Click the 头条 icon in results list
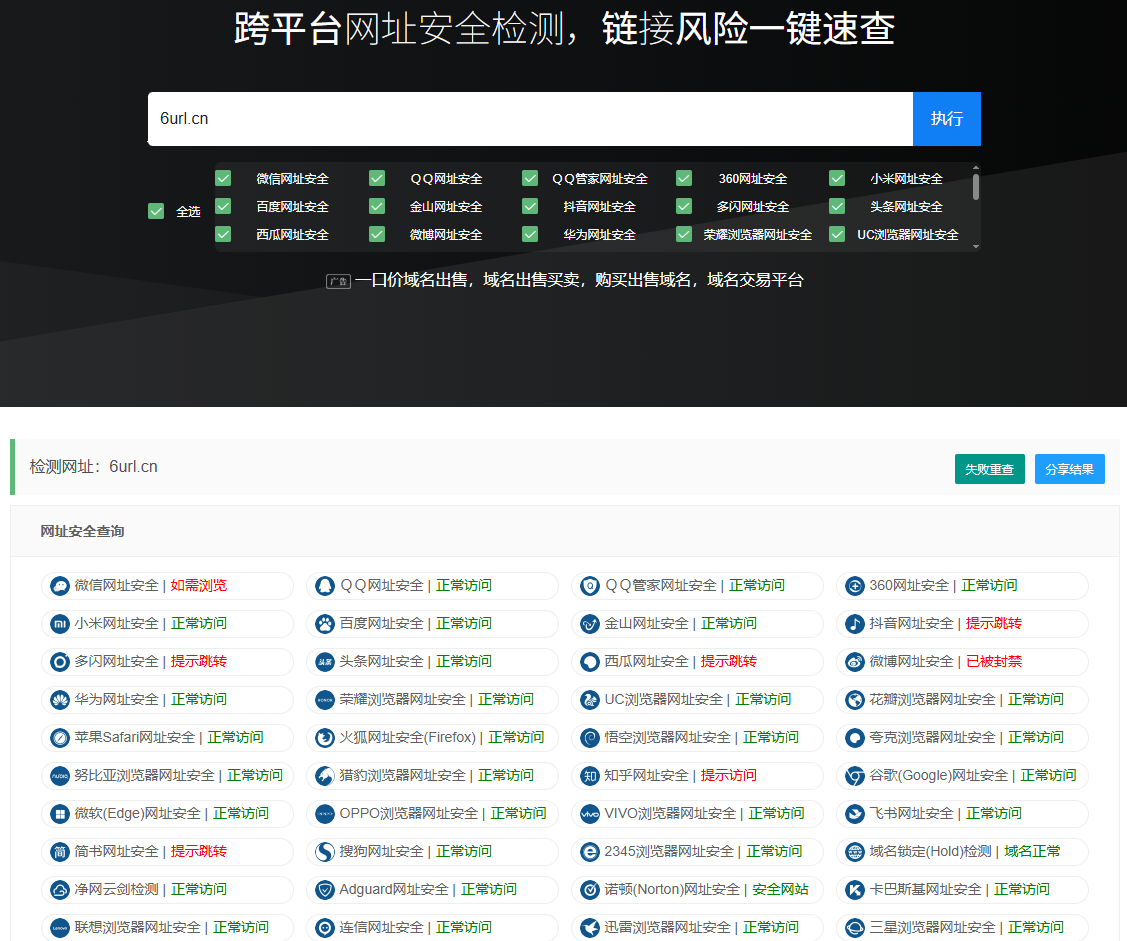 coord(325,662)
